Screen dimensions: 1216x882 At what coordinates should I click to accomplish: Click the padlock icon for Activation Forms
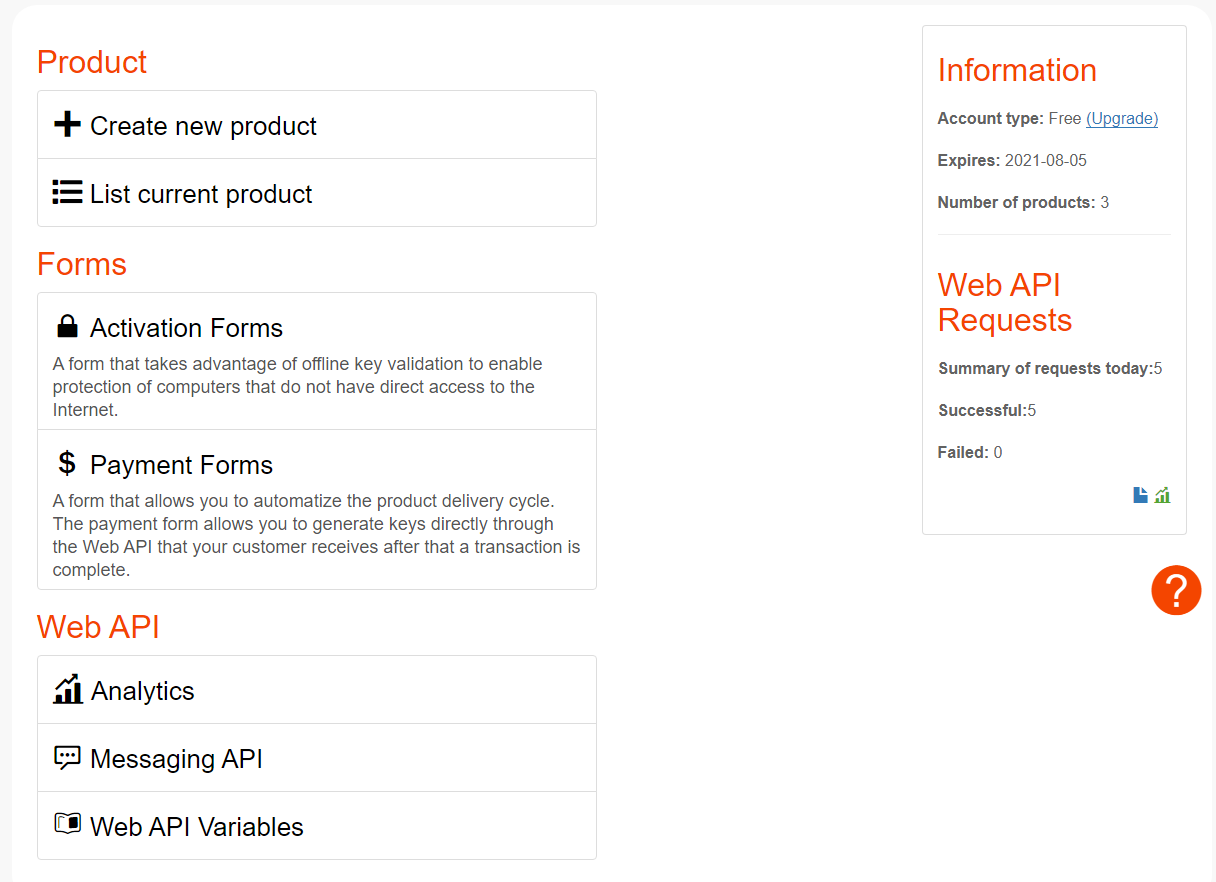coord(67,327)
